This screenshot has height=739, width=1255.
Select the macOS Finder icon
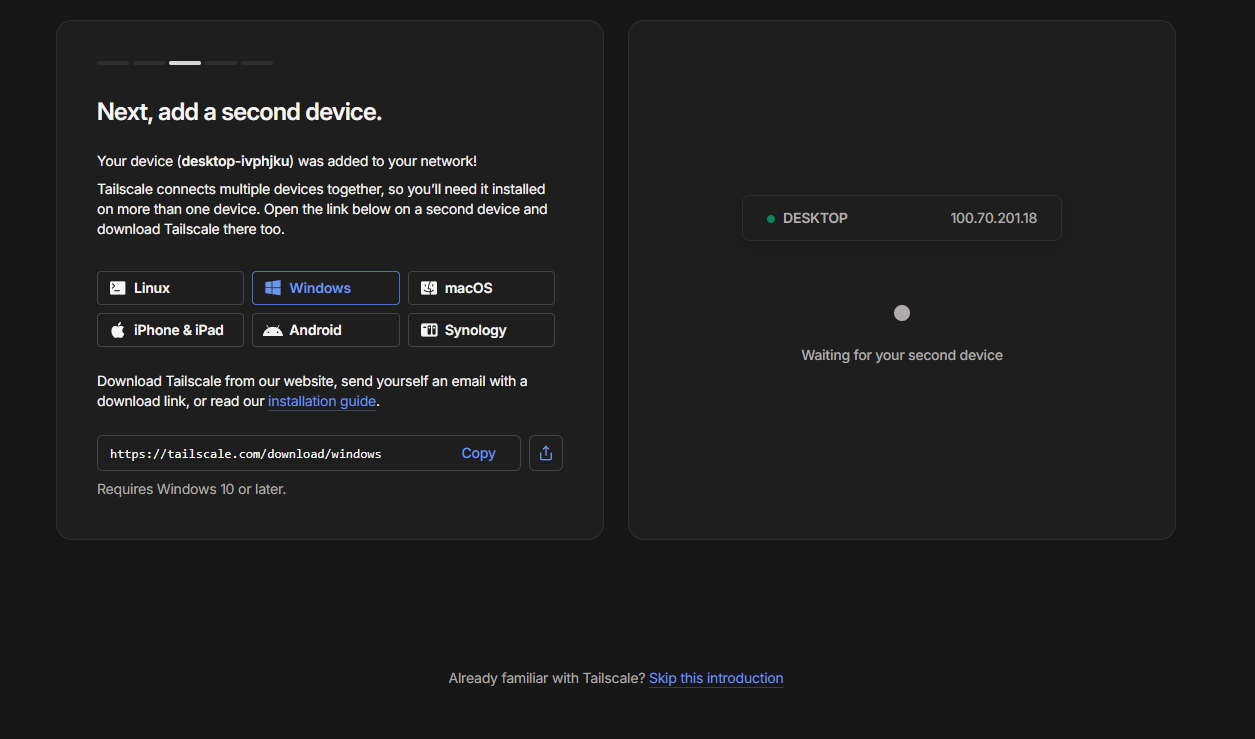(429, 288)
